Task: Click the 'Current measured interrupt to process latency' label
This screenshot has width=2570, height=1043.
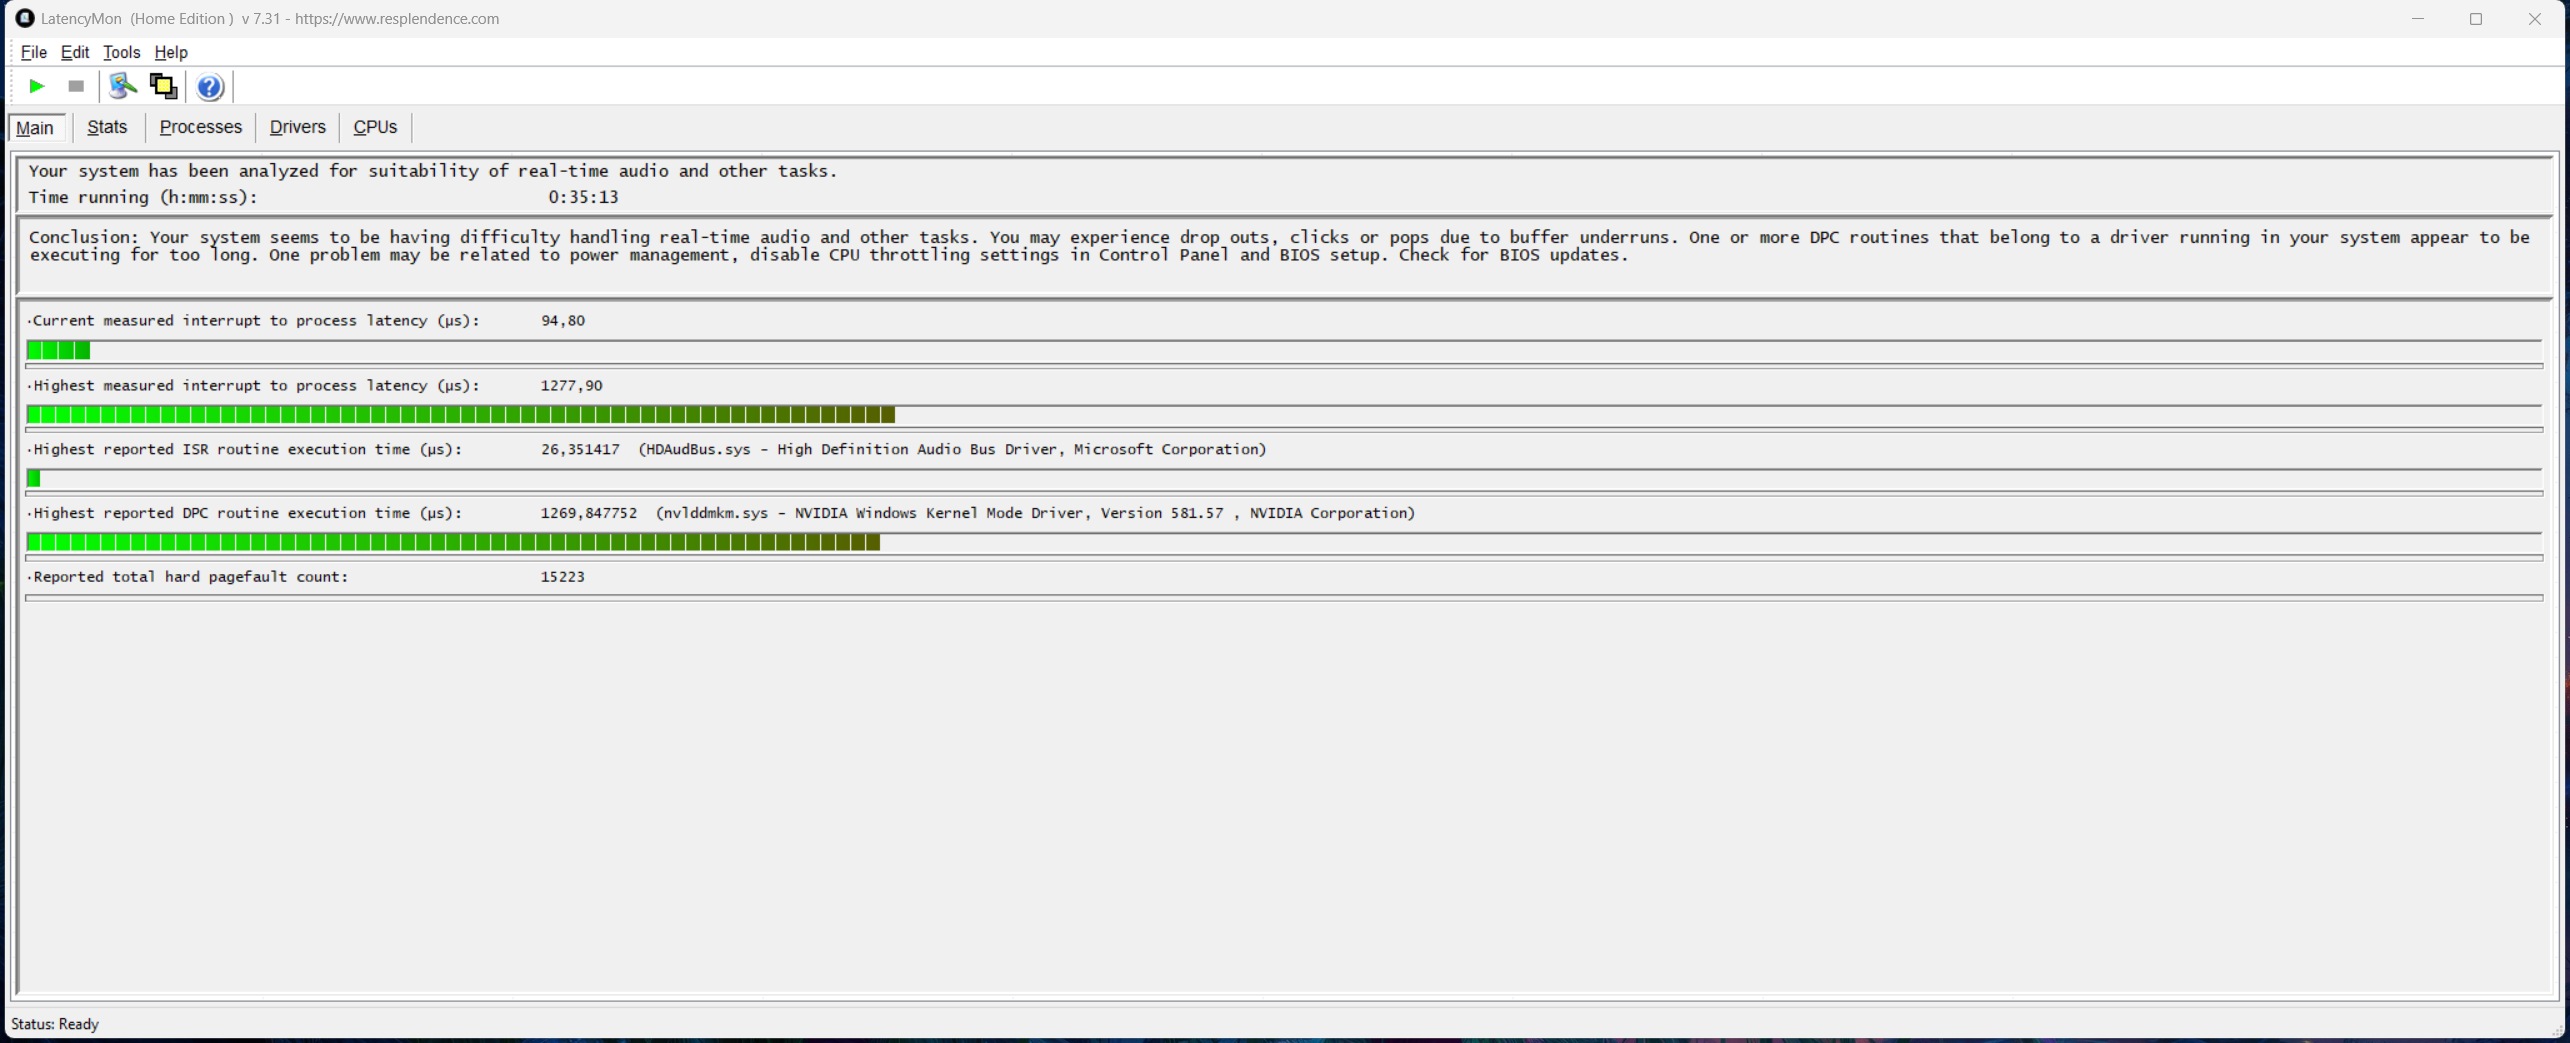Action: pyautogui.click(x=254, y=321)
